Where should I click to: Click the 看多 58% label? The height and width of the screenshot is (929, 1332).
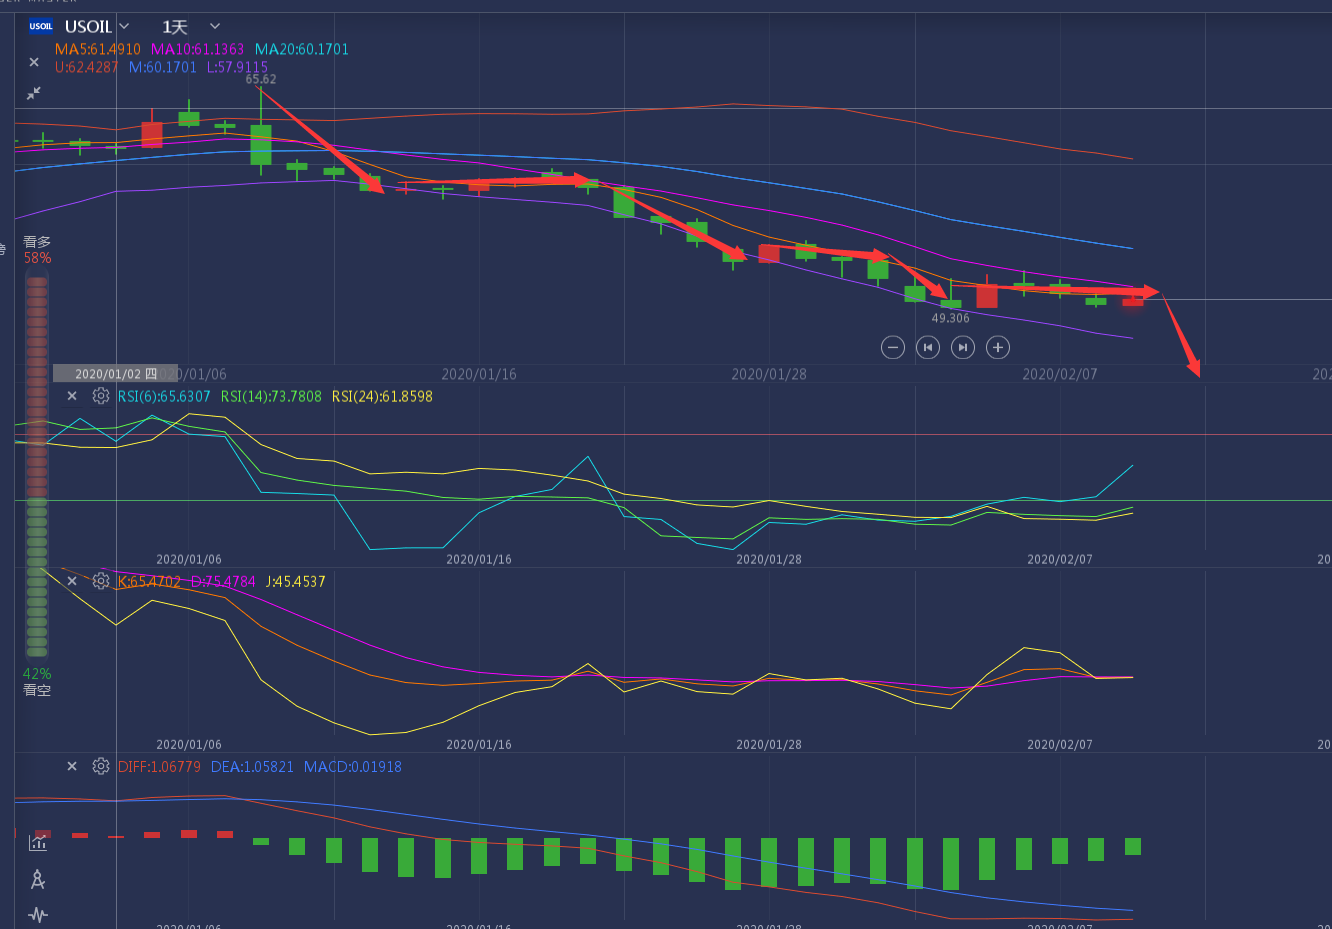[37, 250]
